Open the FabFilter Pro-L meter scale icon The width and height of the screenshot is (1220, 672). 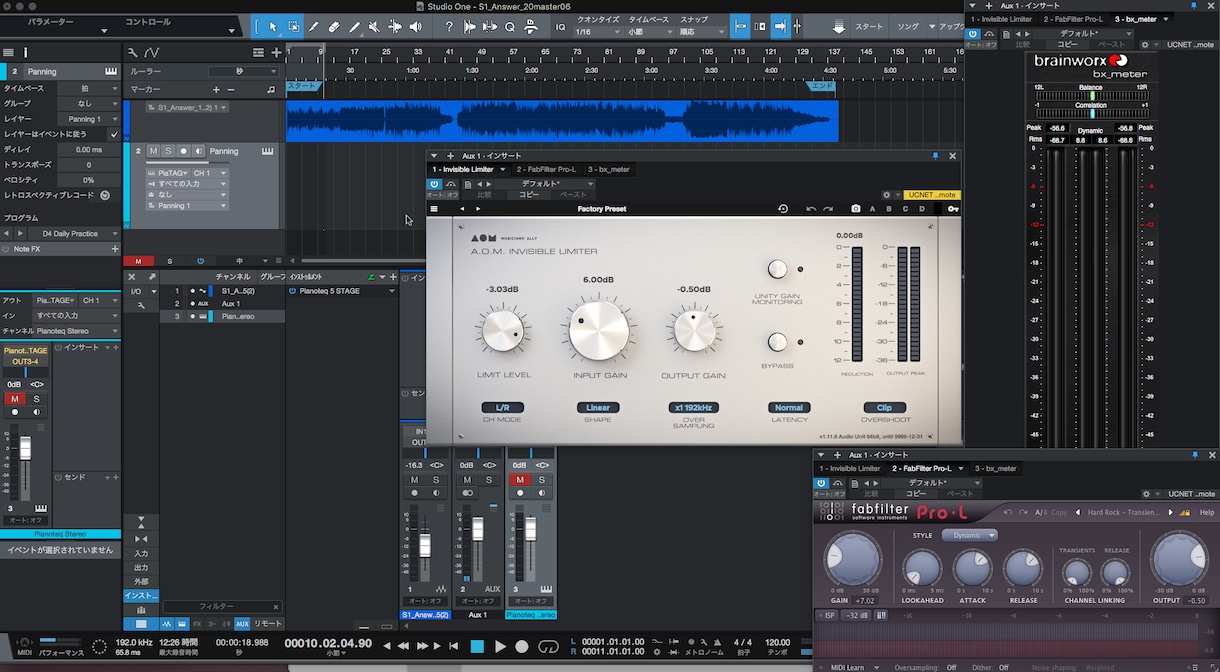pyautogui.click(x=881, y=615)
